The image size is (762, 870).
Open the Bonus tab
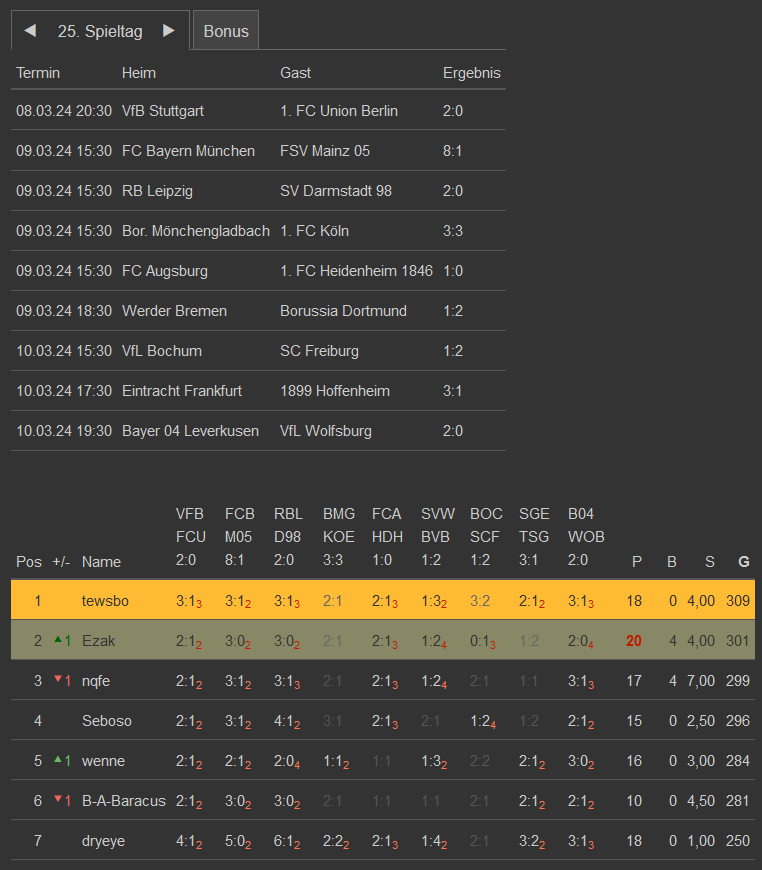226,31
